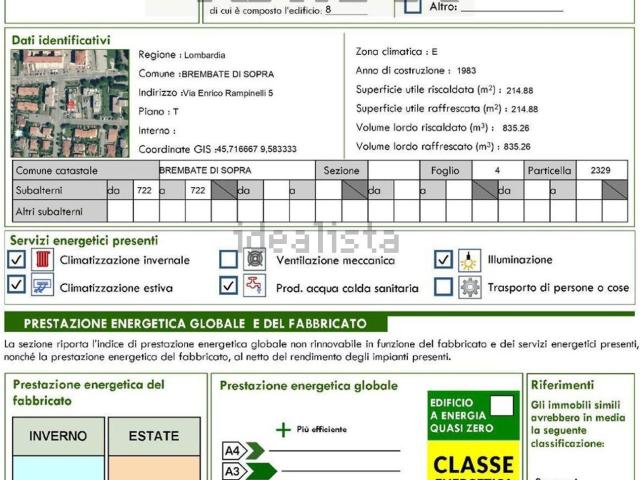Click the address Via Enrico Rampinelli 5

(228, 93)
